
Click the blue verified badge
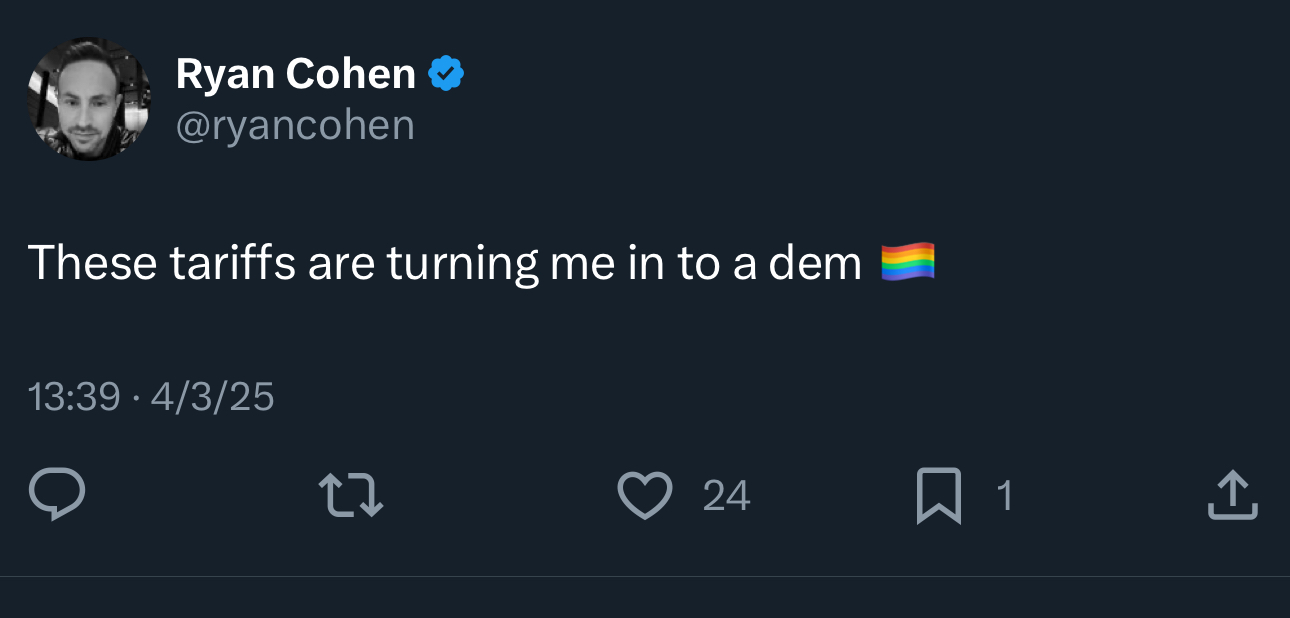point(446,74)
